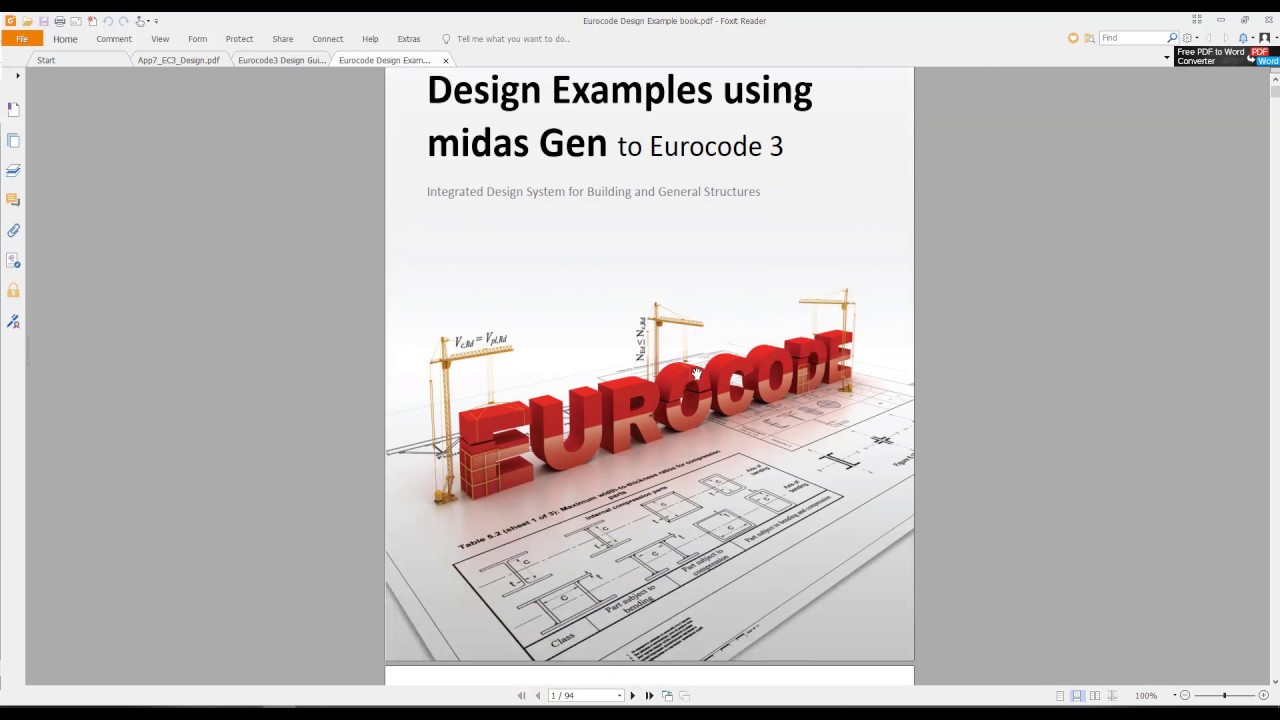Click the notification bell icon
Image resolution: width=1280 pixels, height=720 pixels.
tap(1243, 38)
